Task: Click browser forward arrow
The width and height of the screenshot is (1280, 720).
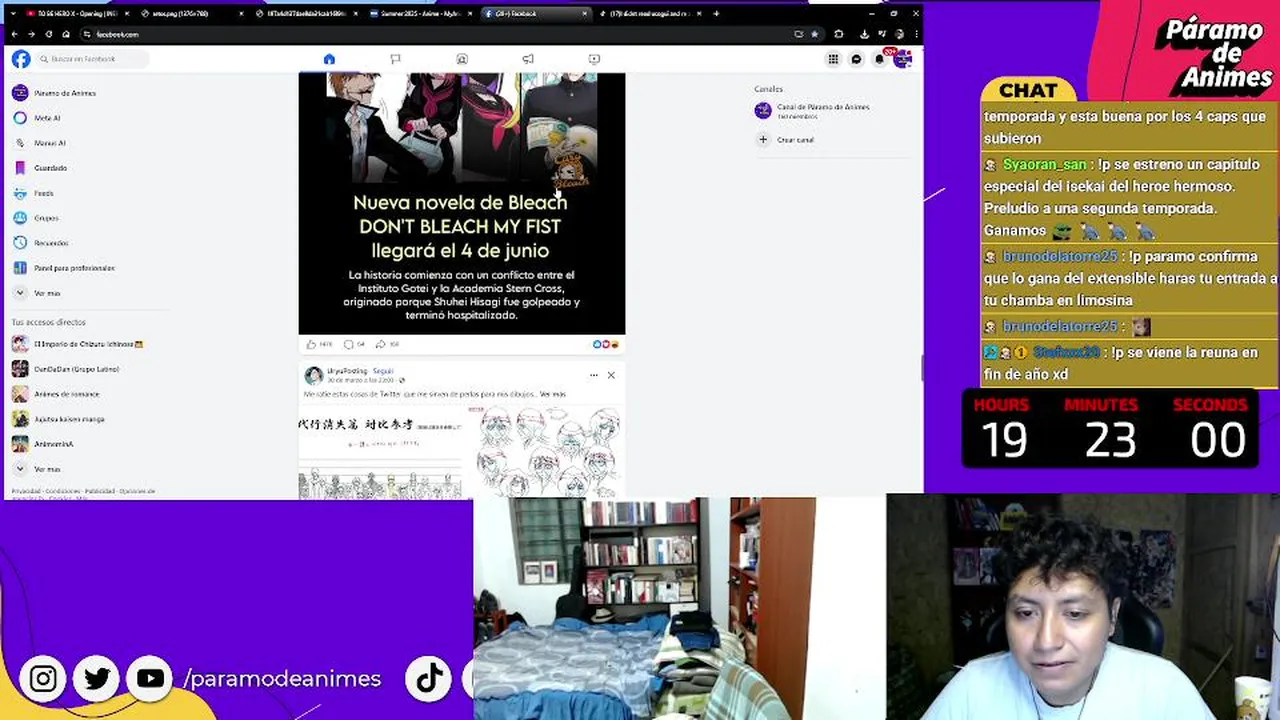Action: tap(31, 34)
